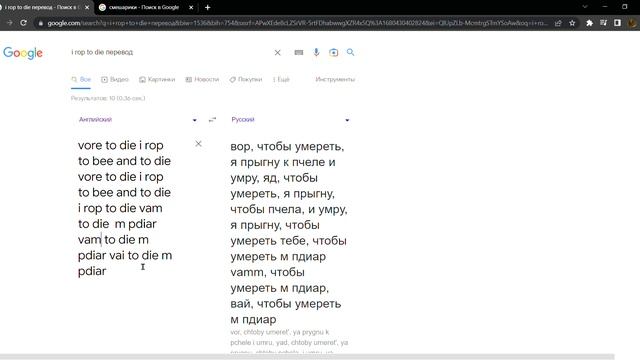The height and width of the screenshot is (360, 640).
Task: Share this page icon in address bar
Action: [x=558, y=23]
